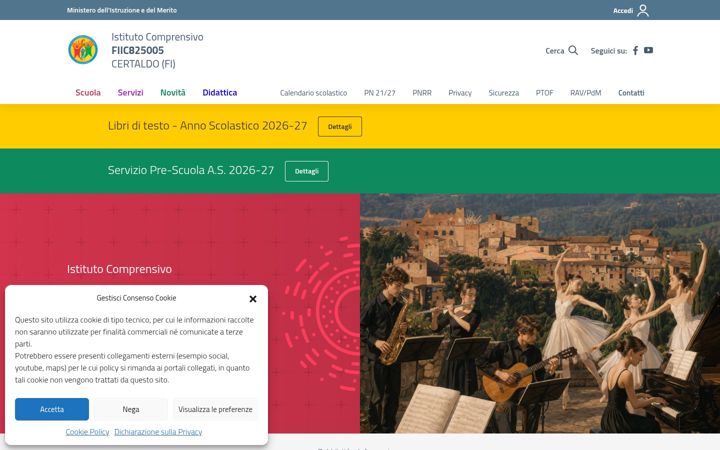The height and width of the screenshot is (450, 720).
Task: Close the cookie consent dialog
Action: [x=253, y=299]
